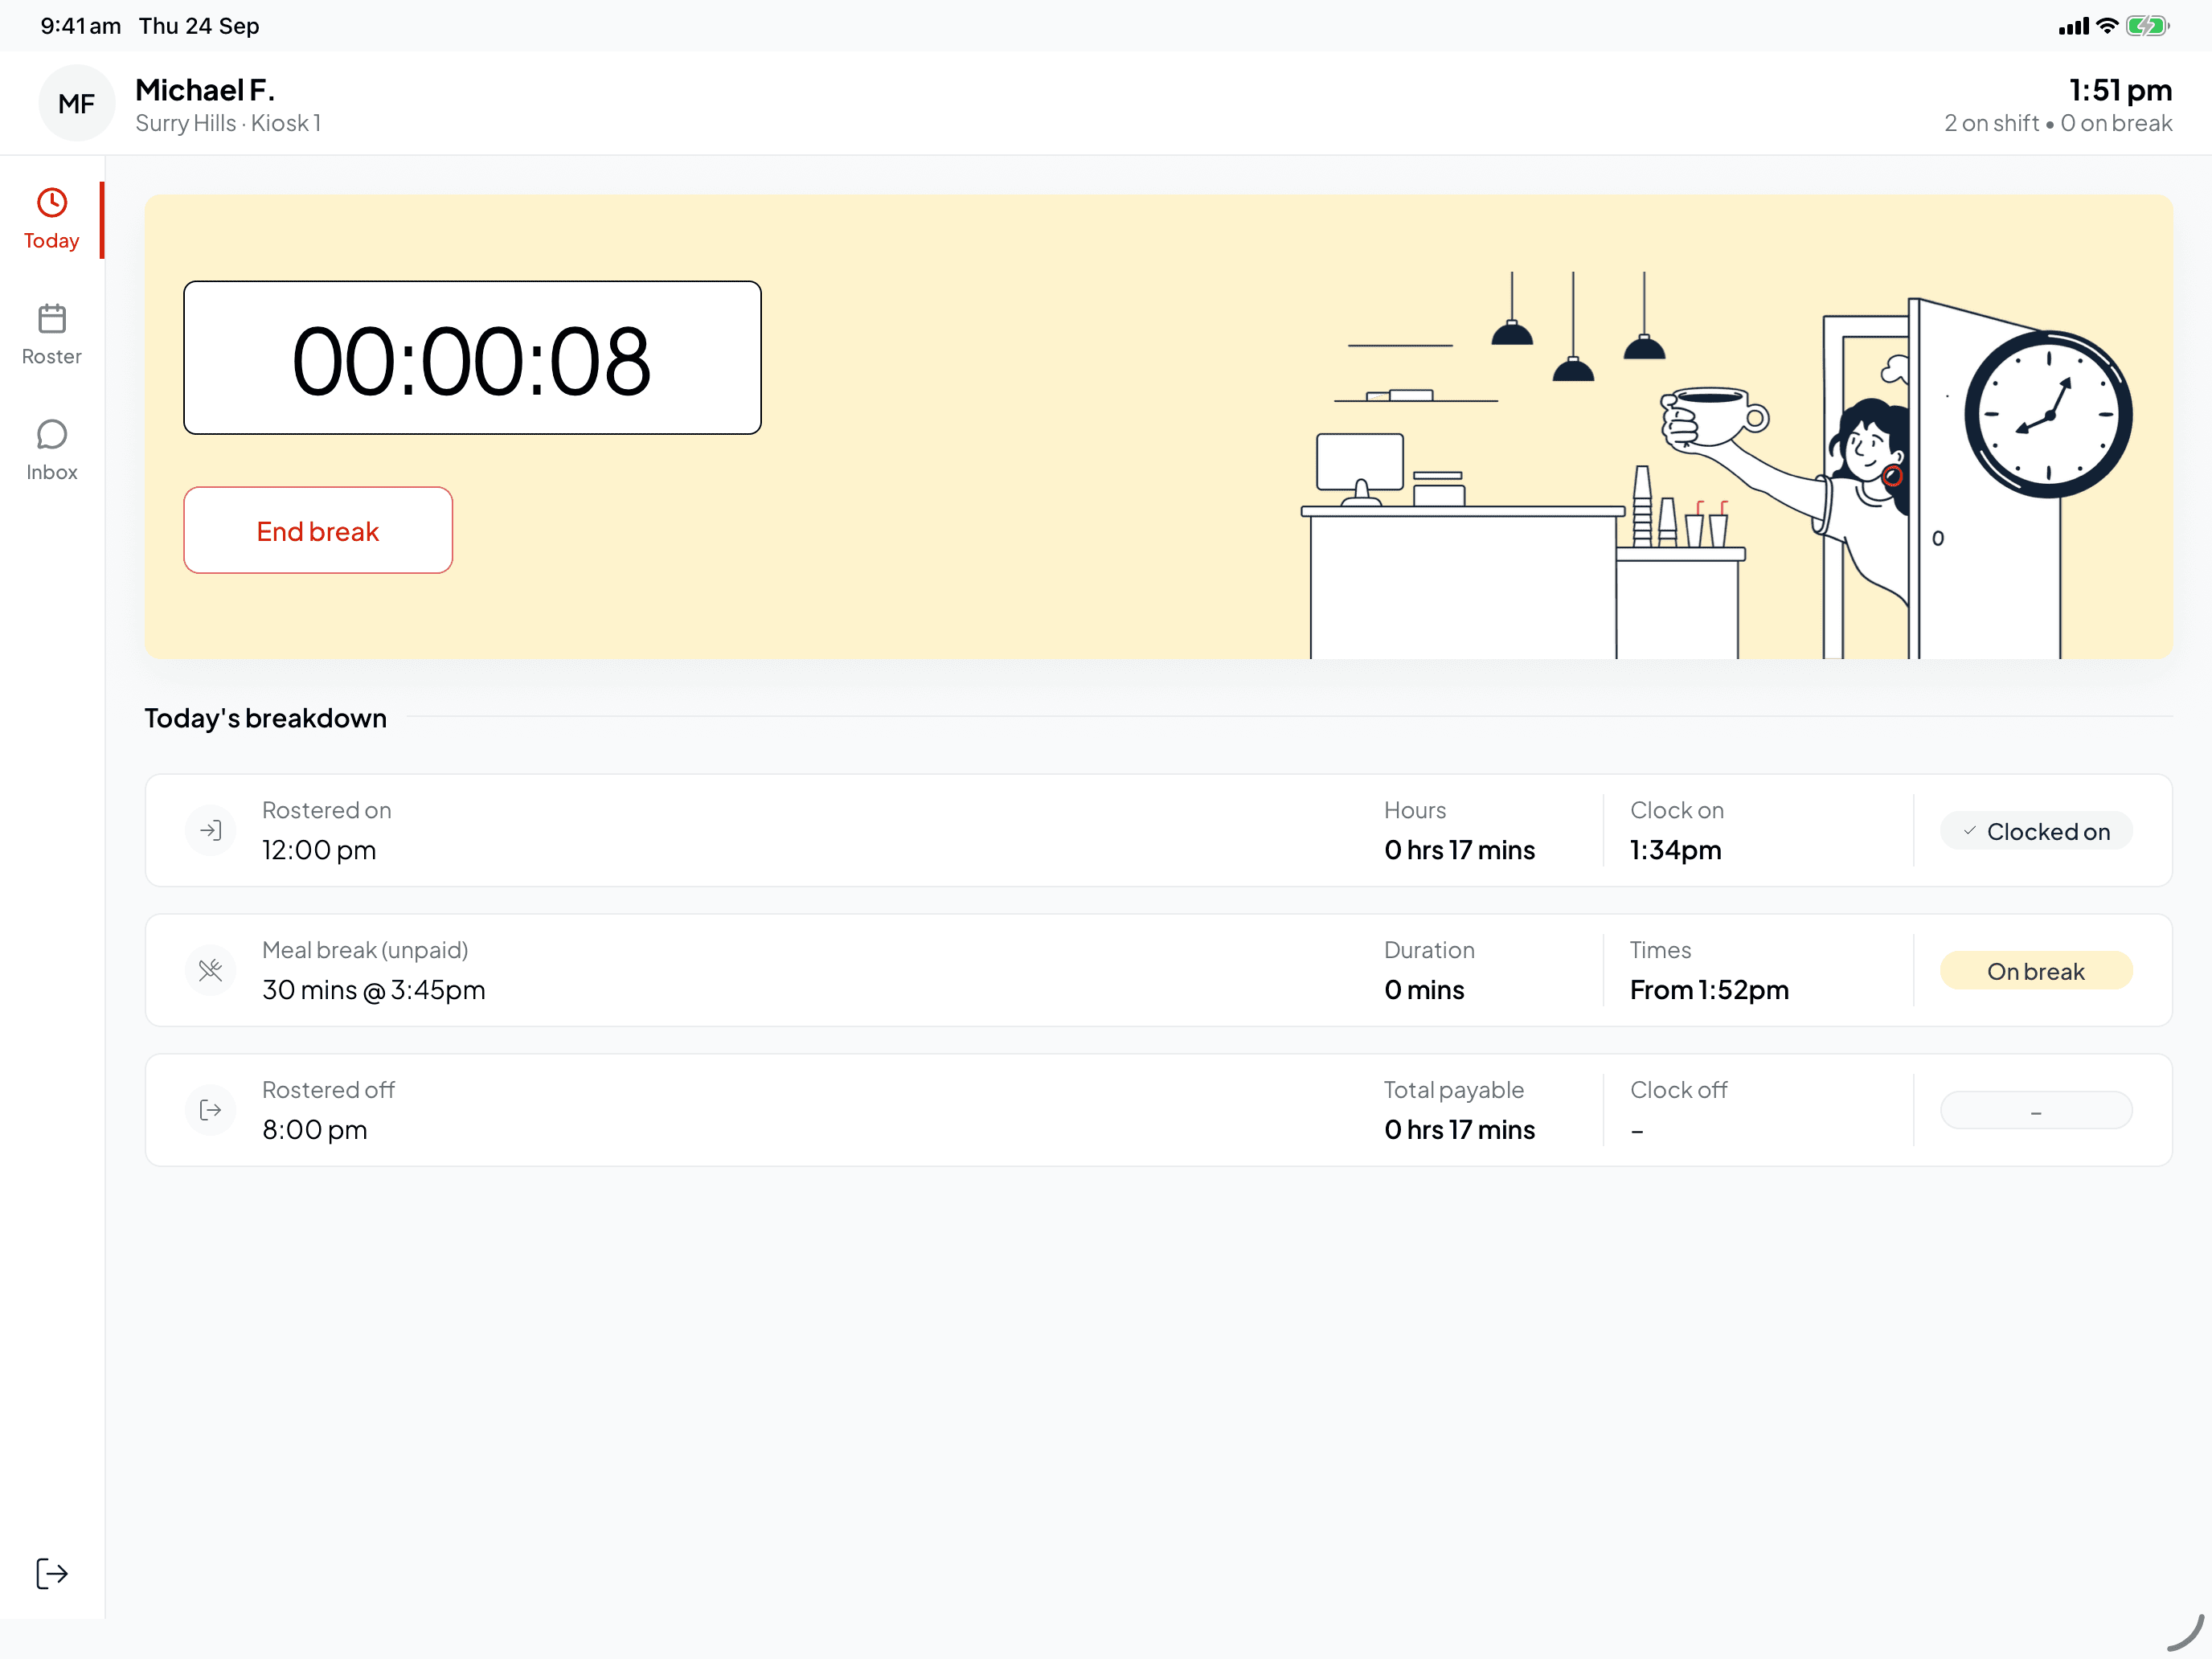The height and width of the screenshot is (1659, 2212).
Task: Click the break timer display 00:00:08
Action: (472, 358)
